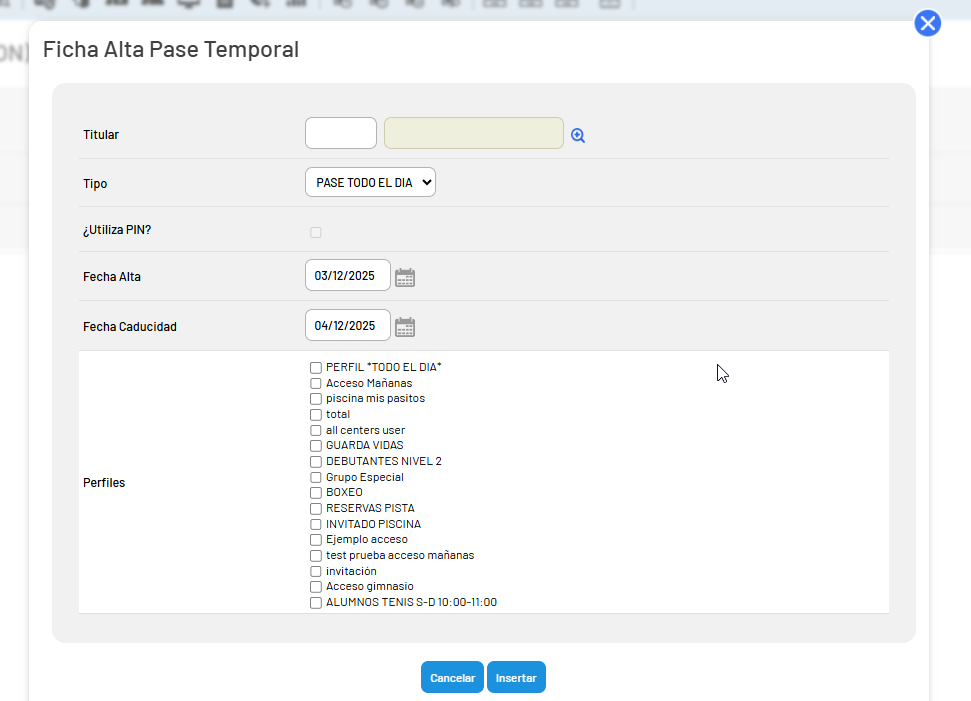This screenshot has width=971, height=701.
Task: Open the Fecha Alta calendar picker
Action: [405, 277]
